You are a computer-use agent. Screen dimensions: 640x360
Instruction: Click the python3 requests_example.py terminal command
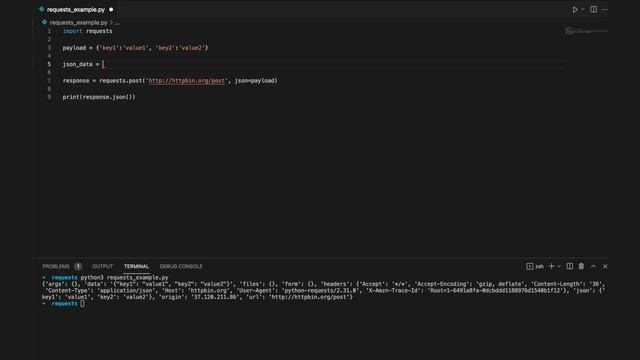pyautogui.click(x=124, y=278)
